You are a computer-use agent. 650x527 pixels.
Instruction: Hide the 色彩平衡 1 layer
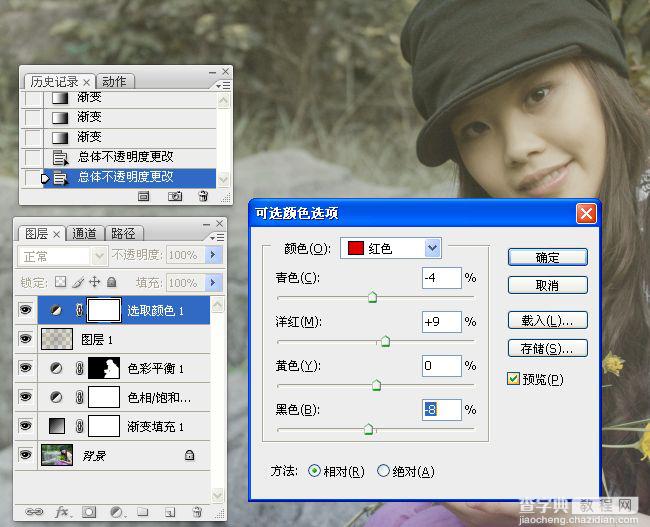(25, 368)
